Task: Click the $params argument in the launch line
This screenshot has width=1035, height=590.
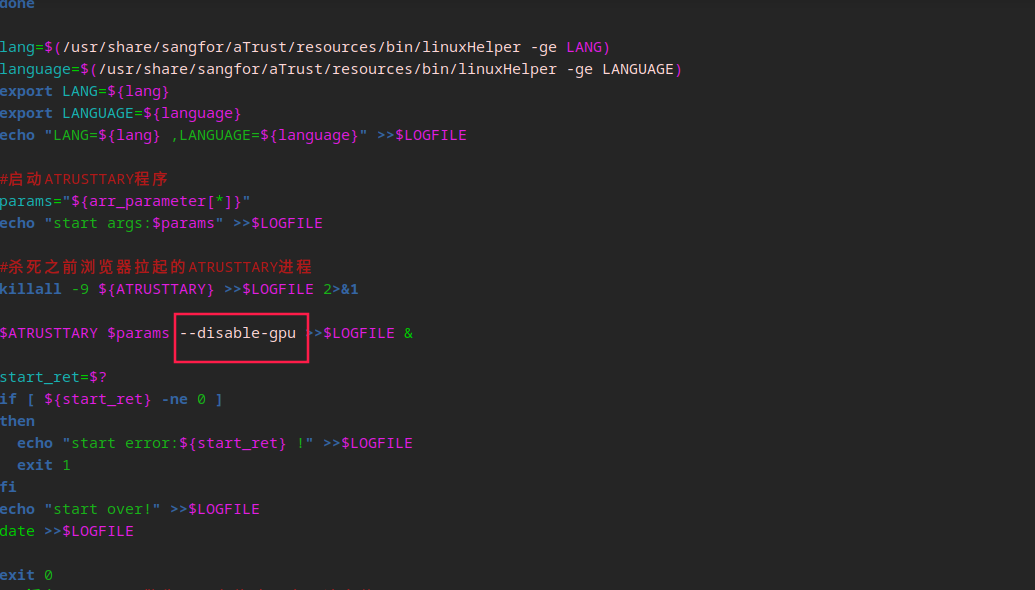Action: coord(138,333)
